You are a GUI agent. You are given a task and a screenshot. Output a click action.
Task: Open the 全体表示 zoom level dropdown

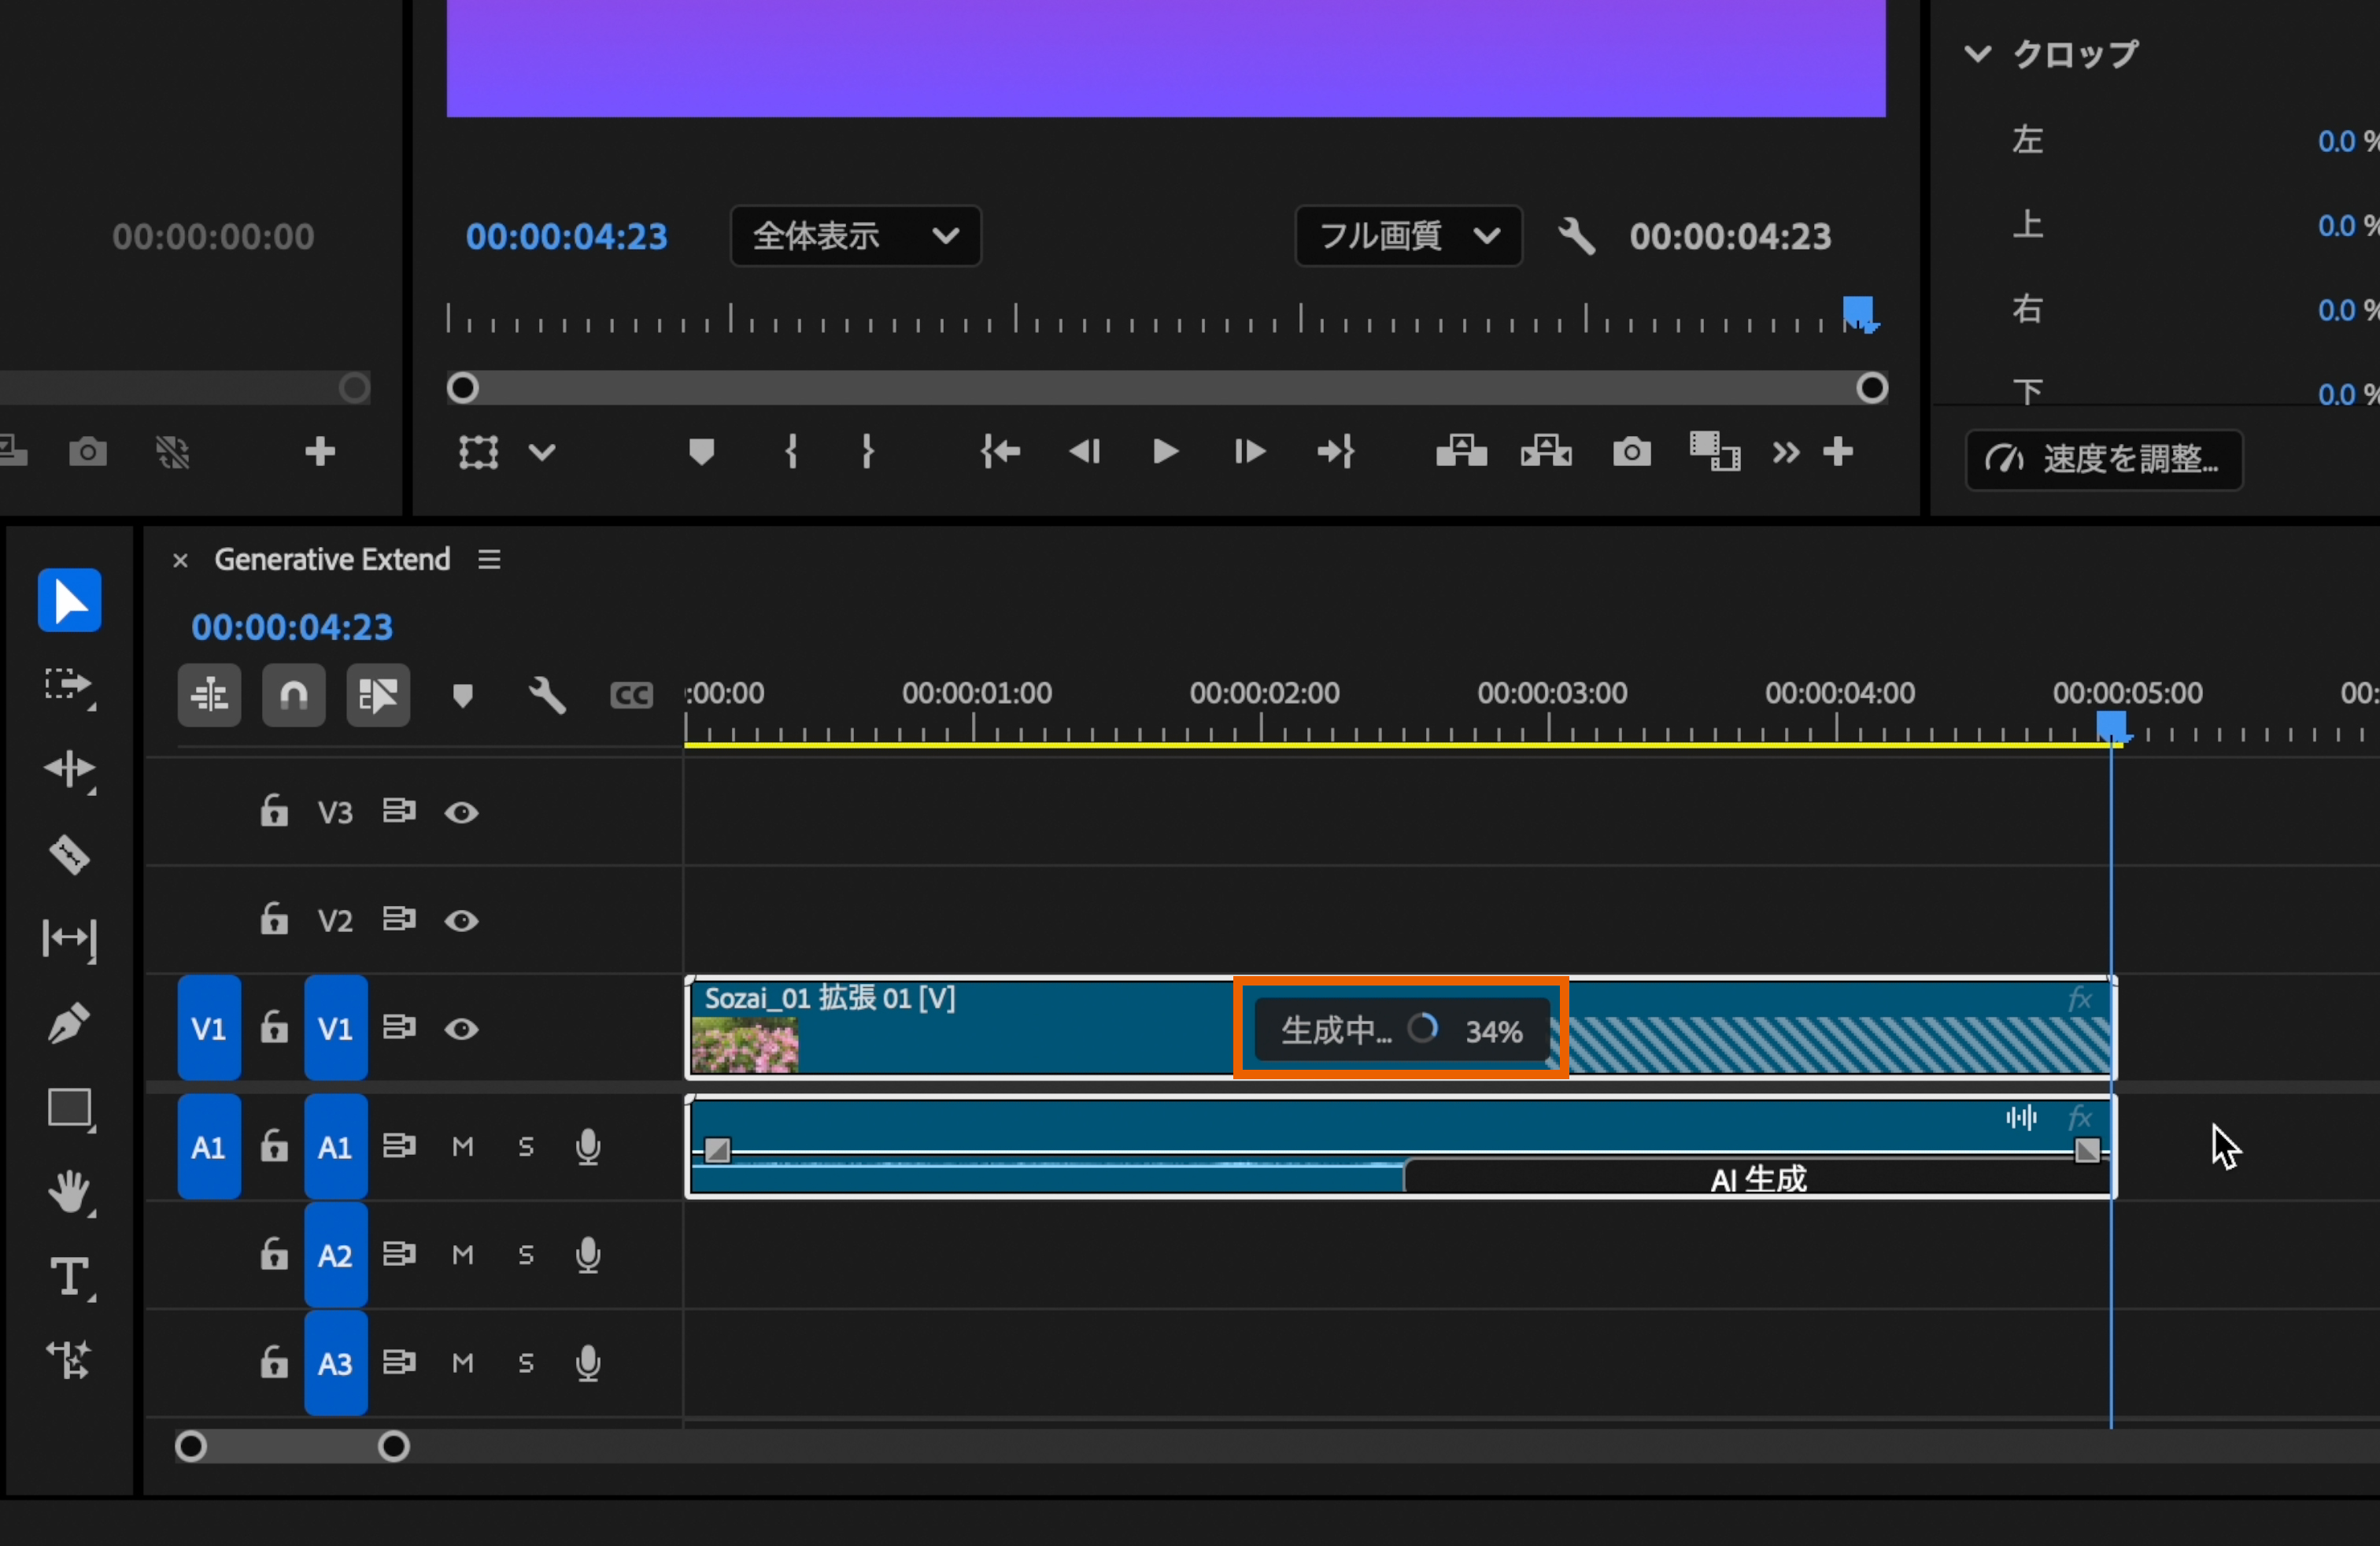(855, 236)
